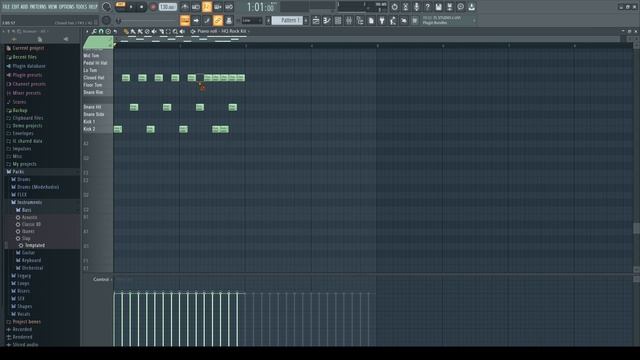
Task: Select the Zoom tool in piano roll
Action: [x=175, y=31]
